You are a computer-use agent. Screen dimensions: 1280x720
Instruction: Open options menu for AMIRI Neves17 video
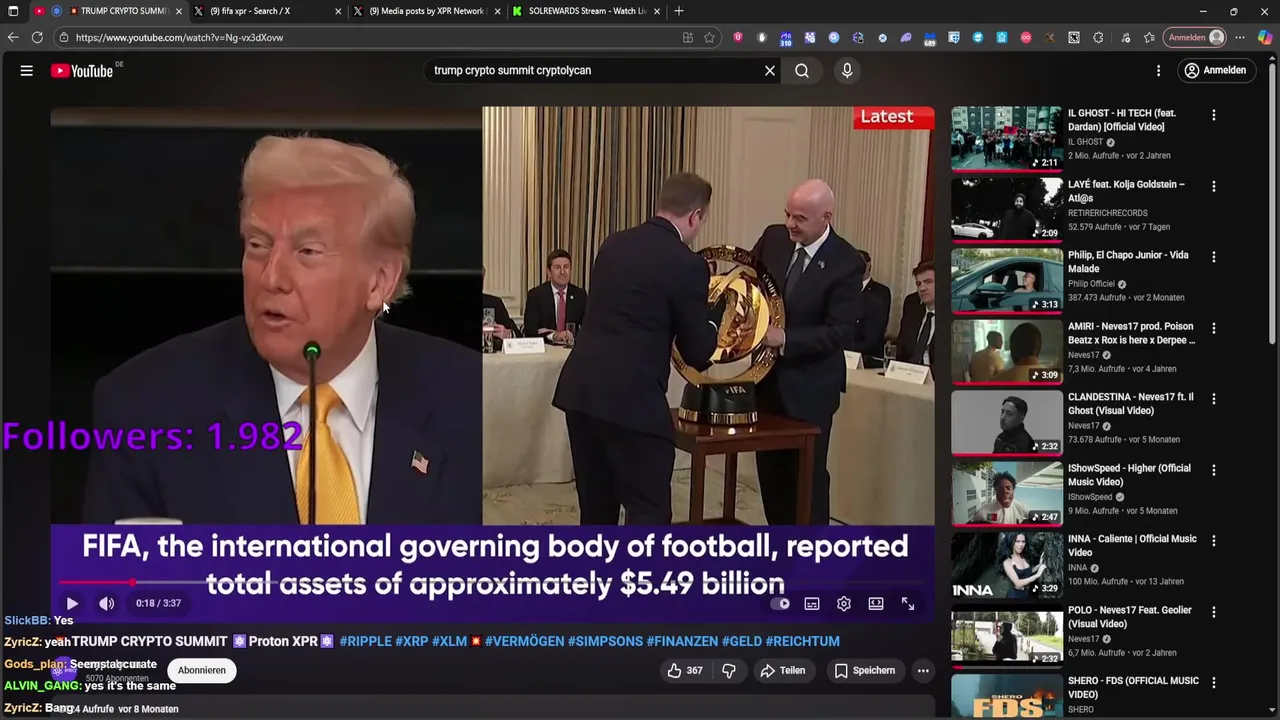1214,329
